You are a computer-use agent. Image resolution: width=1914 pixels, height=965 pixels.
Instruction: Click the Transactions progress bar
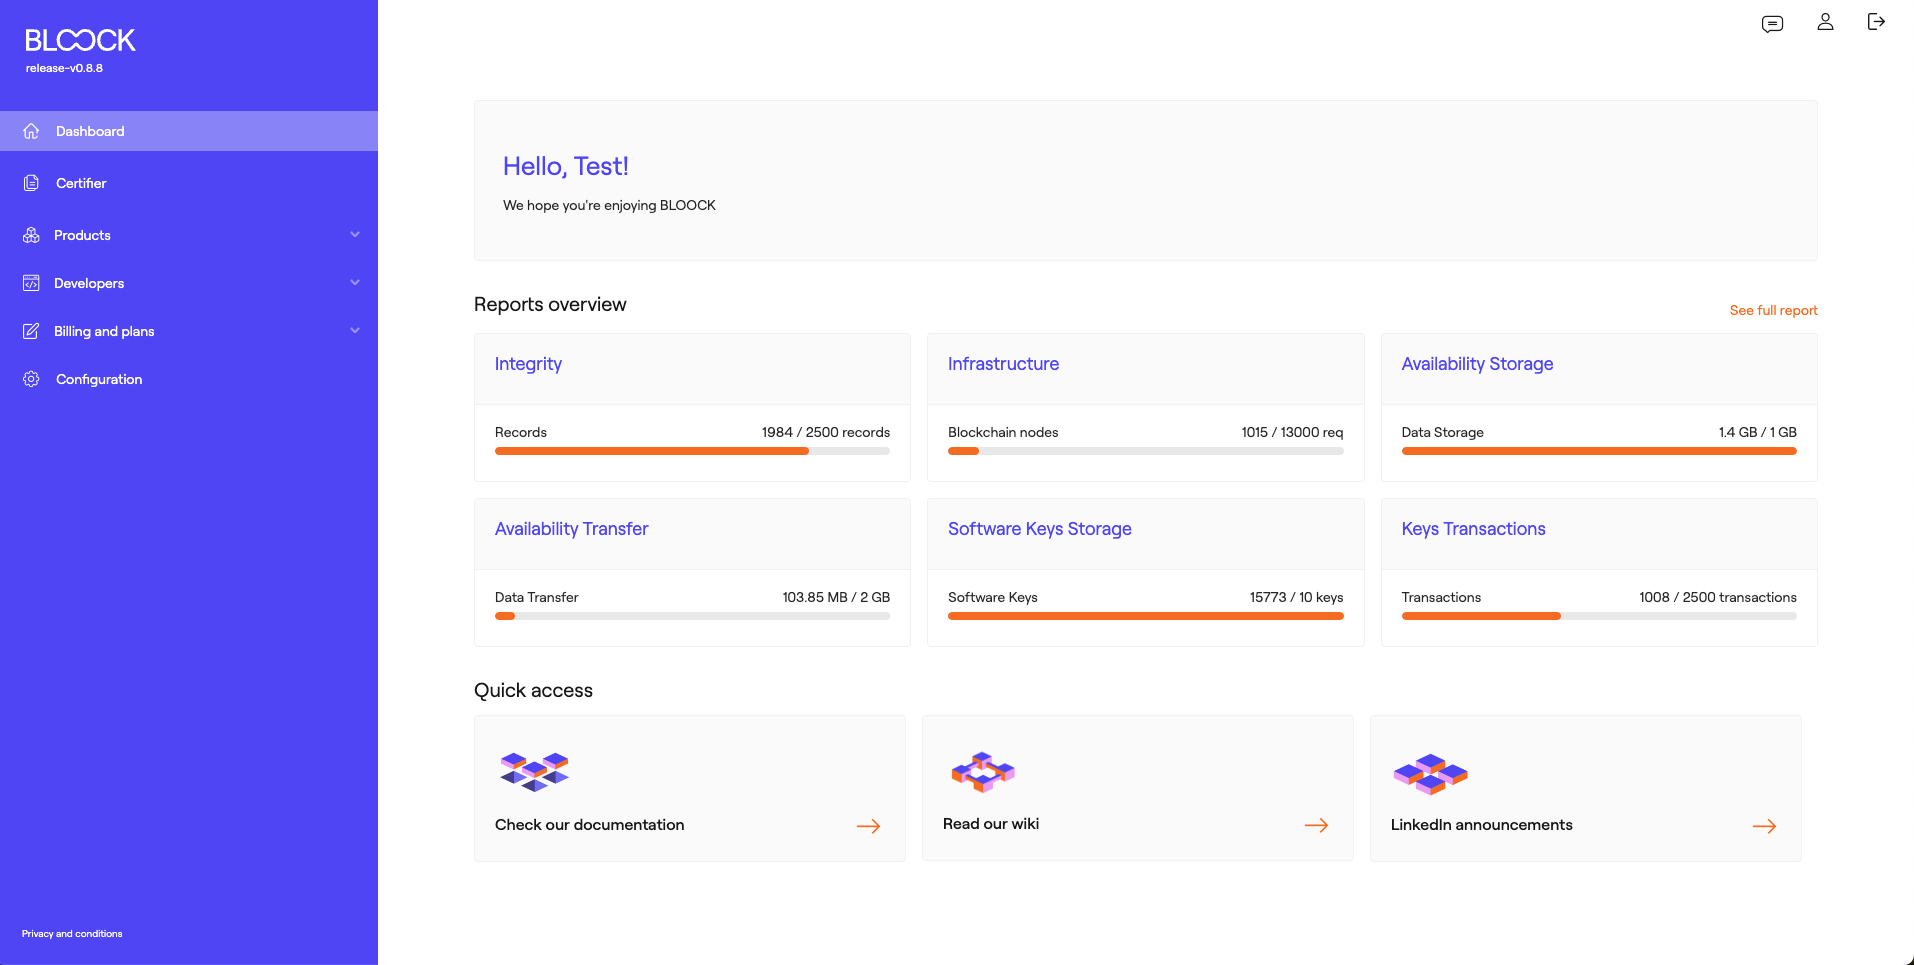pyautogui.click(x=1599, y=616)
